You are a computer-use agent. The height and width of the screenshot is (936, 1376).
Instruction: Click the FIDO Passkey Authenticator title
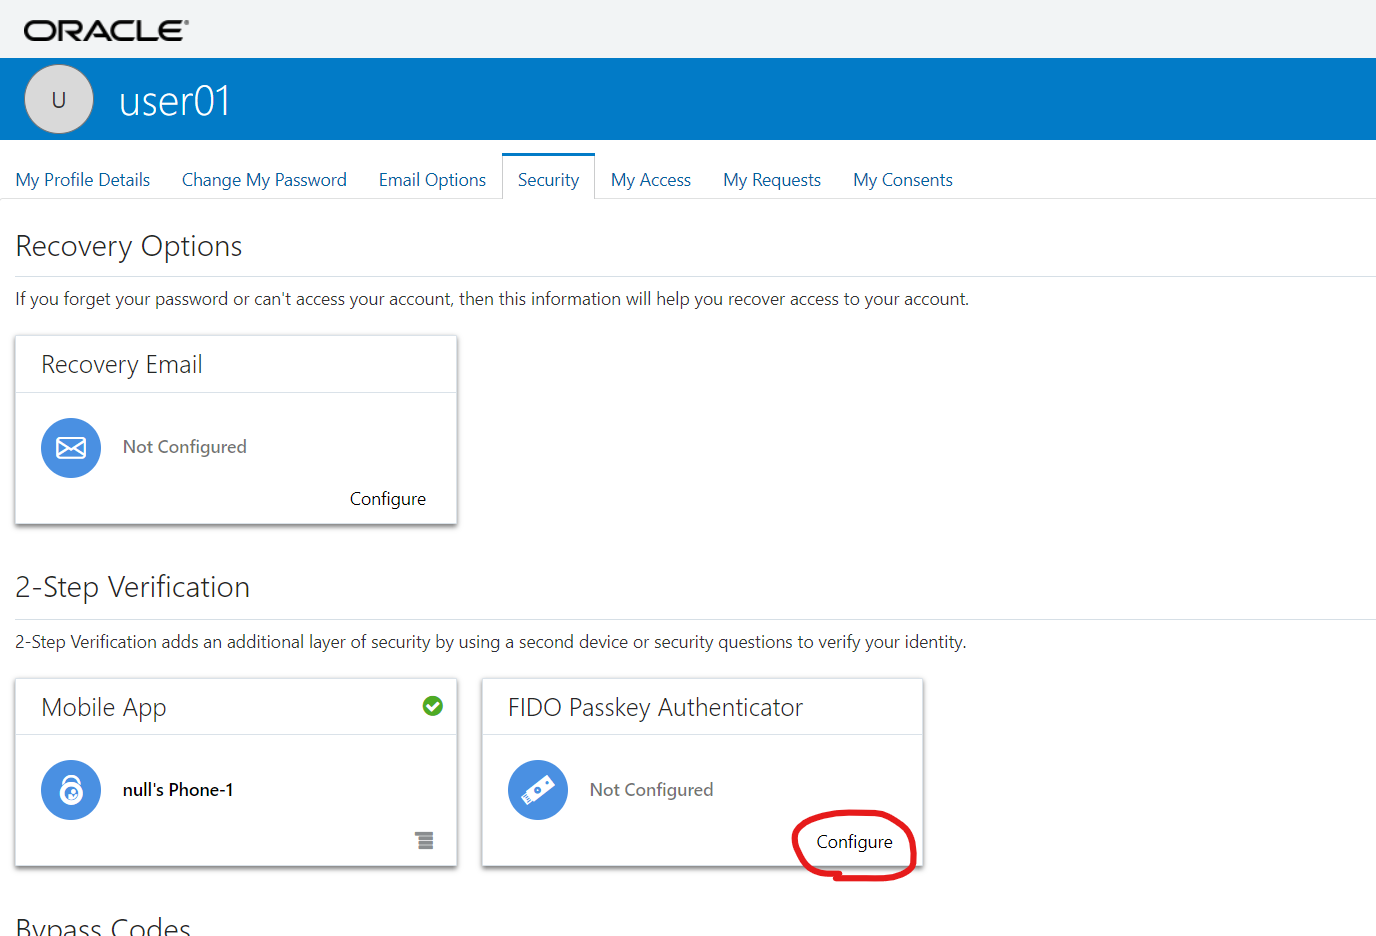(x=655, y=708)
